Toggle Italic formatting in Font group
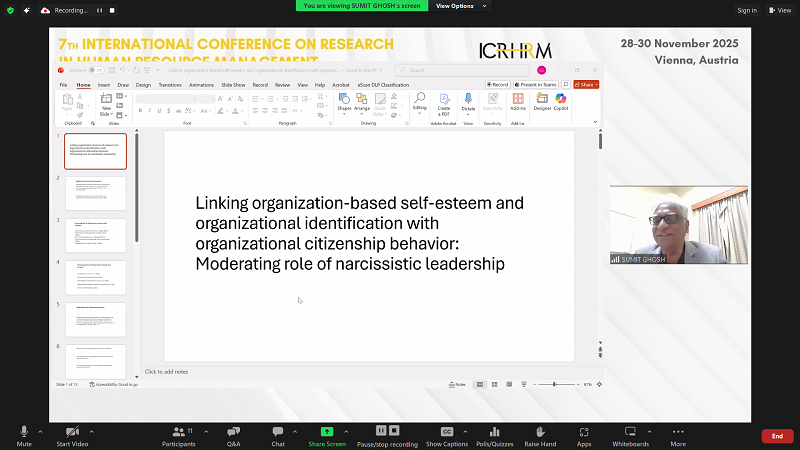This screenshot has height=450, width=800. click(x=150, y=111)
